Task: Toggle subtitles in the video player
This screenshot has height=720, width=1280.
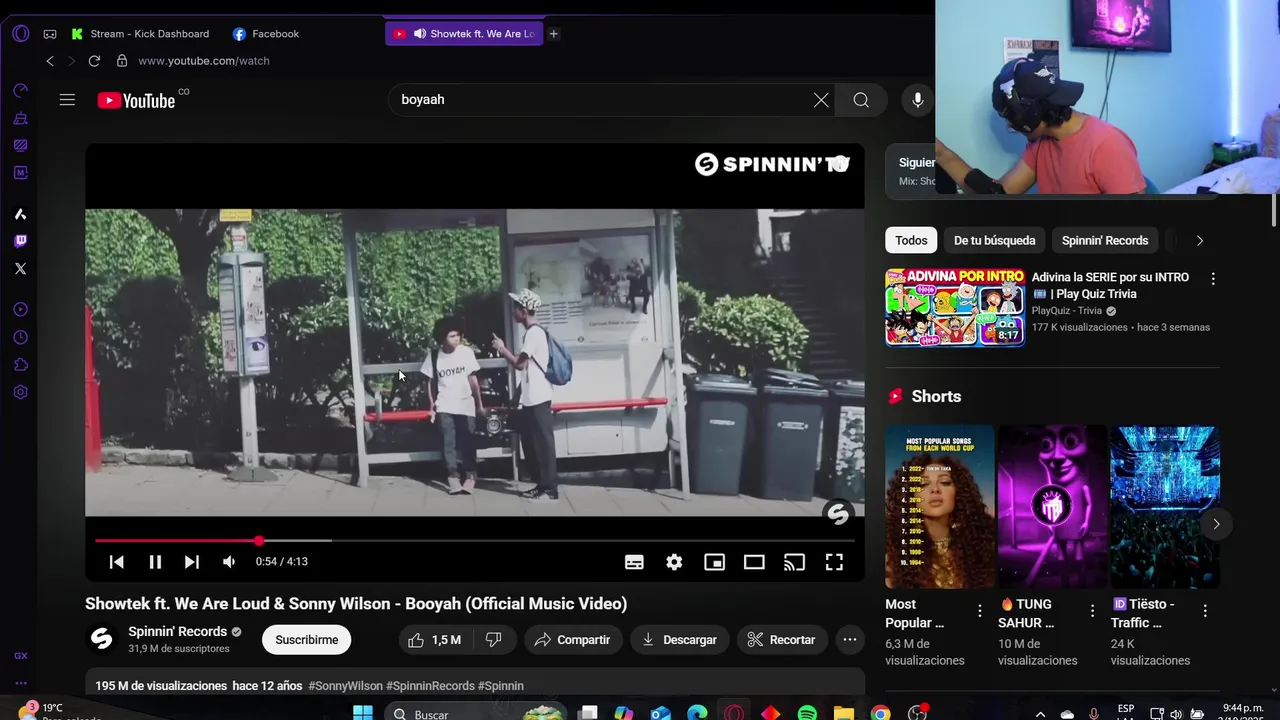Action: 634,562
